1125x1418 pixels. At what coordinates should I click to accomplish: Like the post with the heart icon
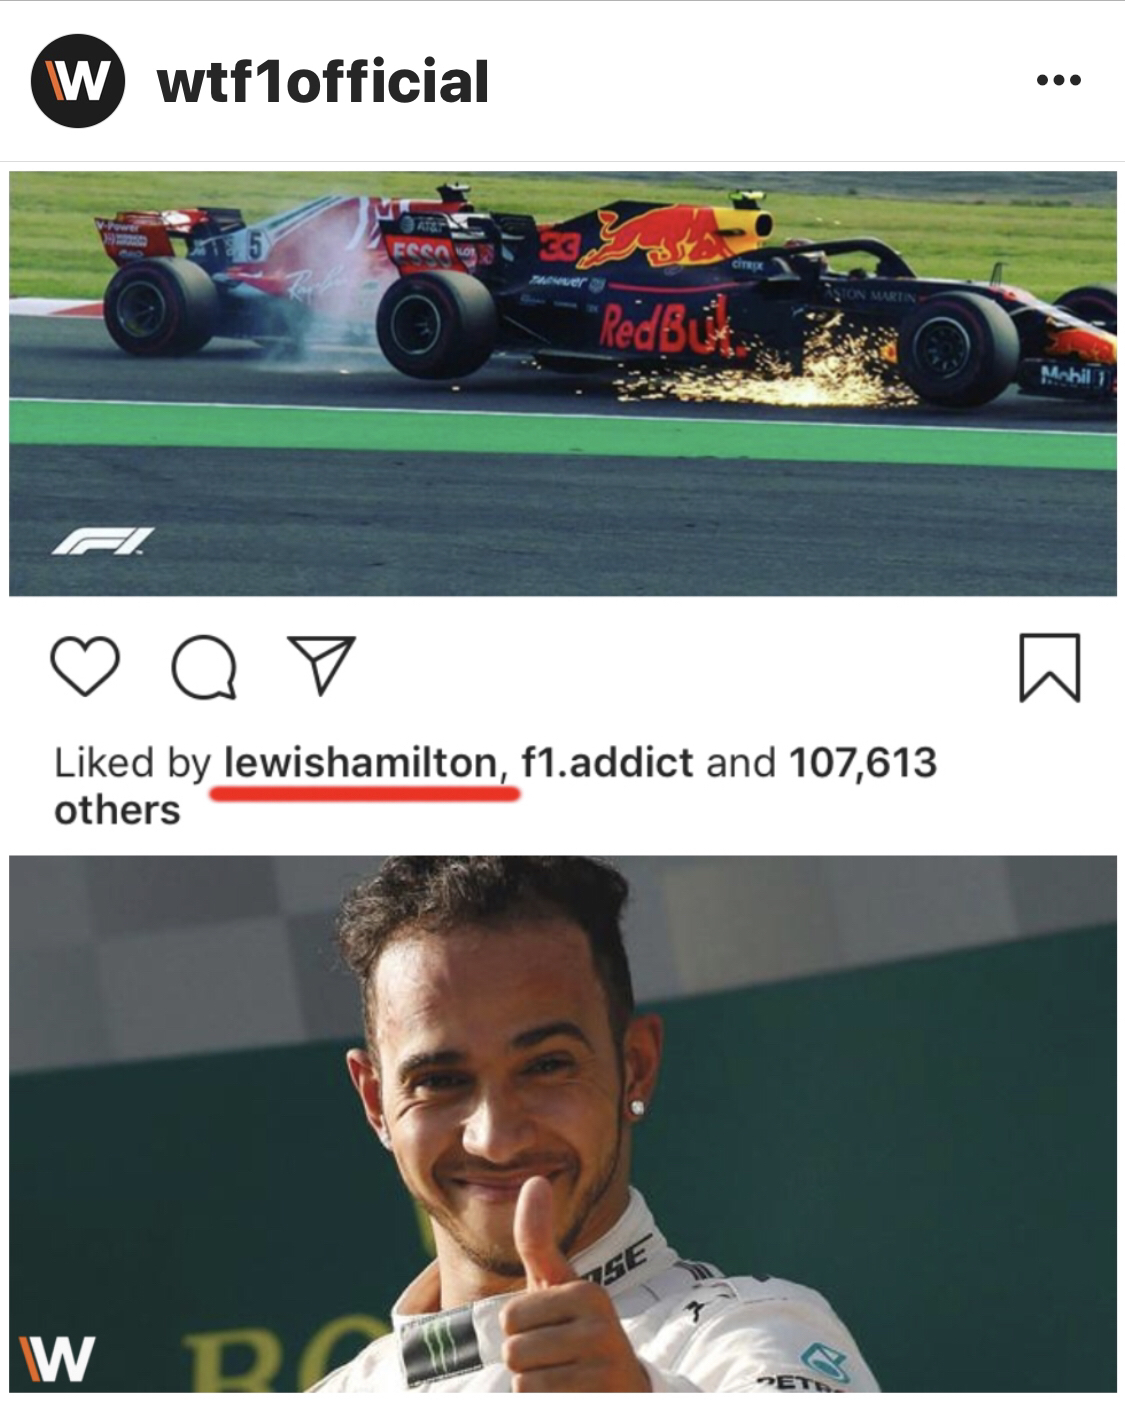click(85, 667)
